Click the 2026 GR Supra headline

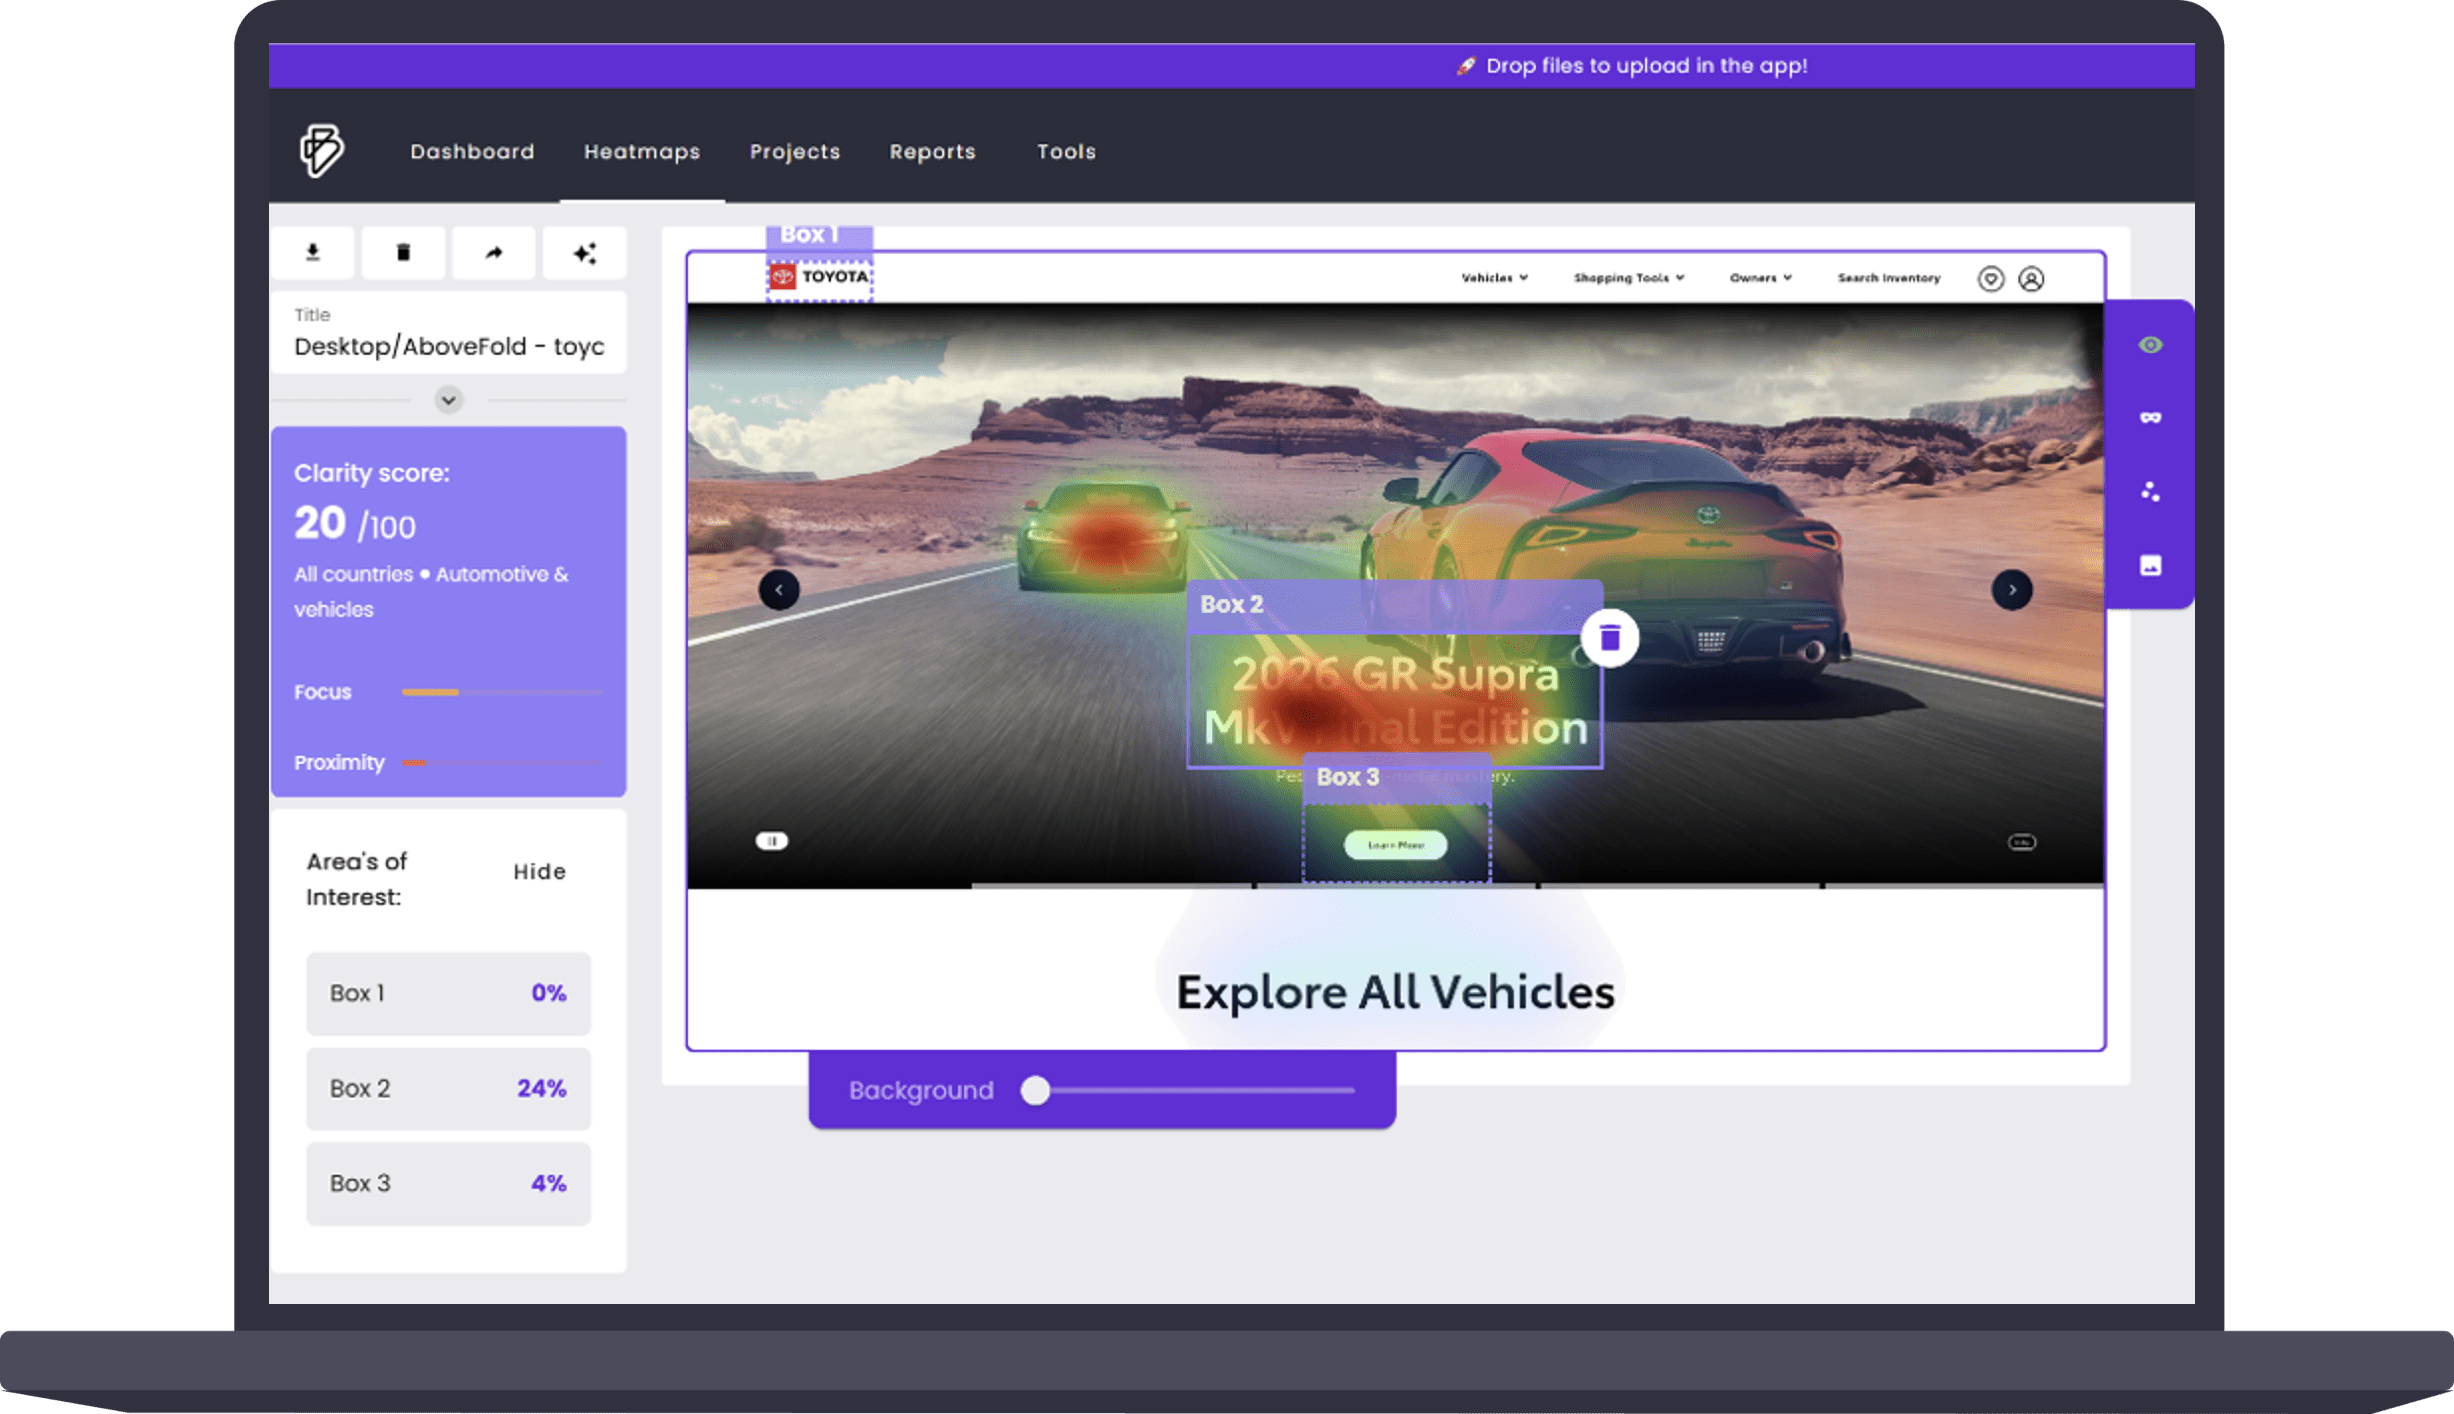[x=1395, y=700]
